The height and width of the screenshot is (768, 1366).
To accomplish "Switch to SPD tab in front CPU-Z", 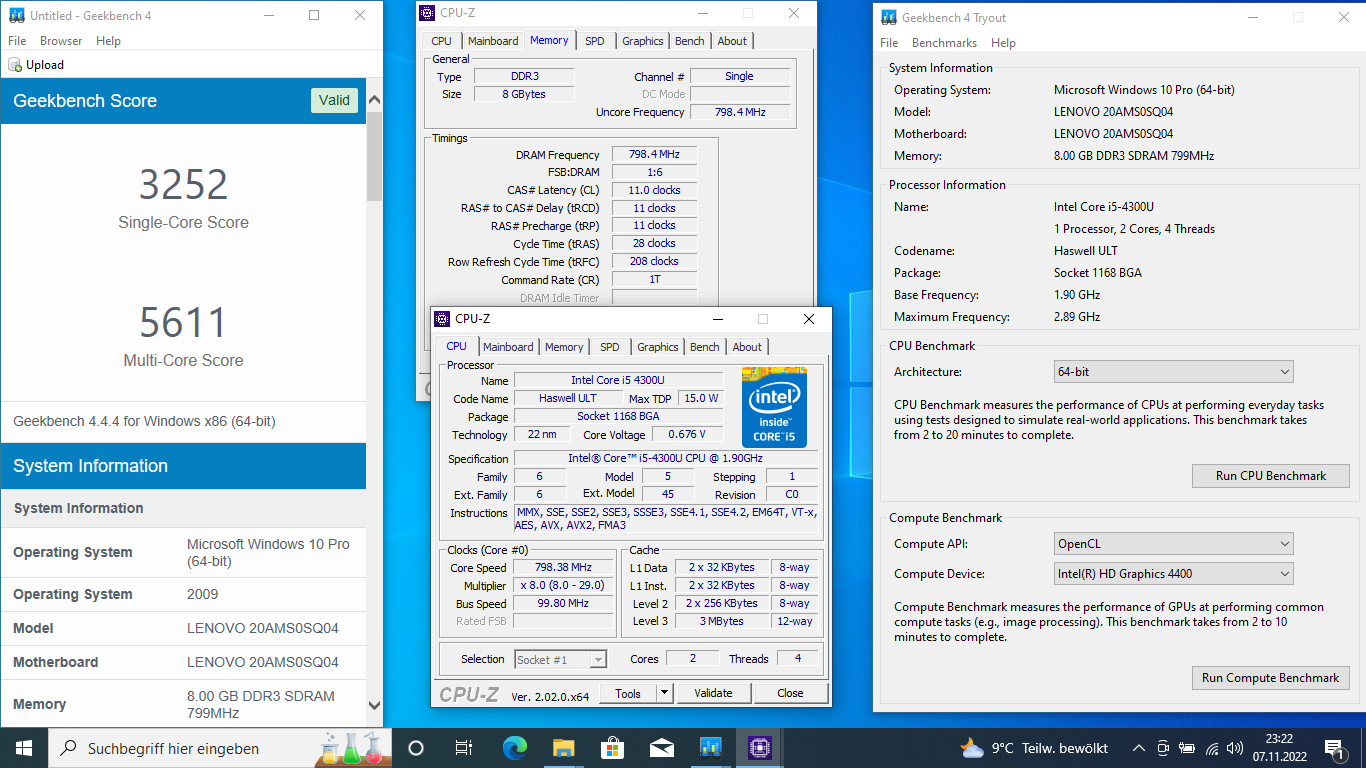I will click(x=610, y=347).
